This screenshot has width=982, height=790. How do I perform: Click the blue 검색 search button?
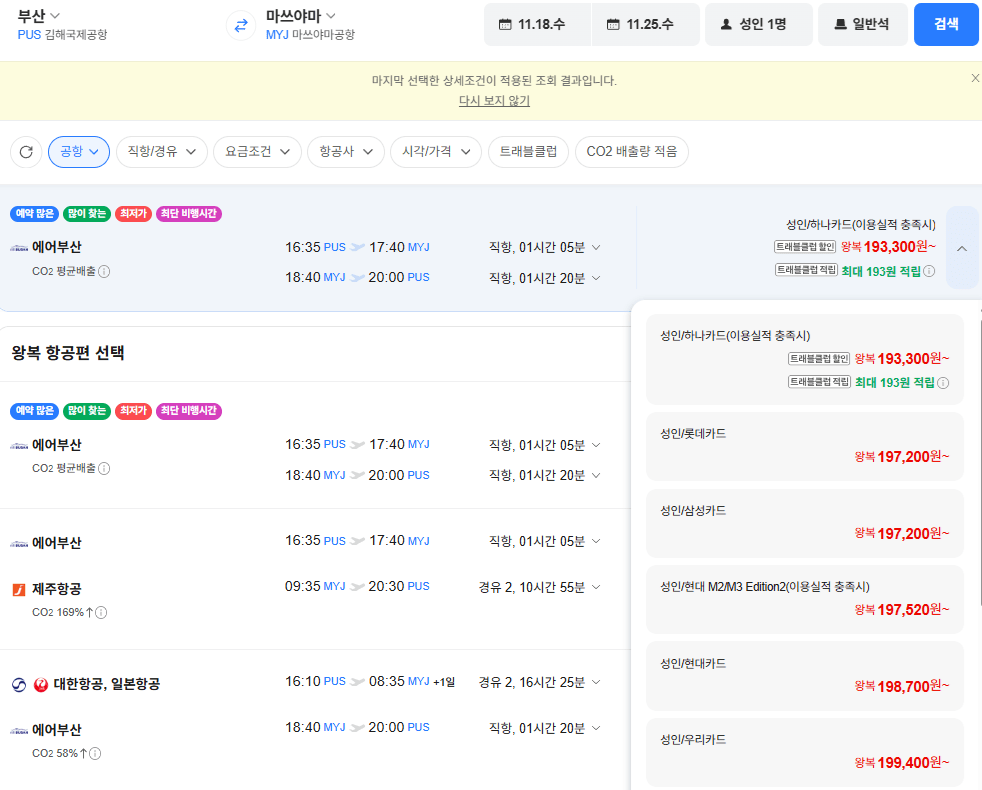(x=946, y=24)
